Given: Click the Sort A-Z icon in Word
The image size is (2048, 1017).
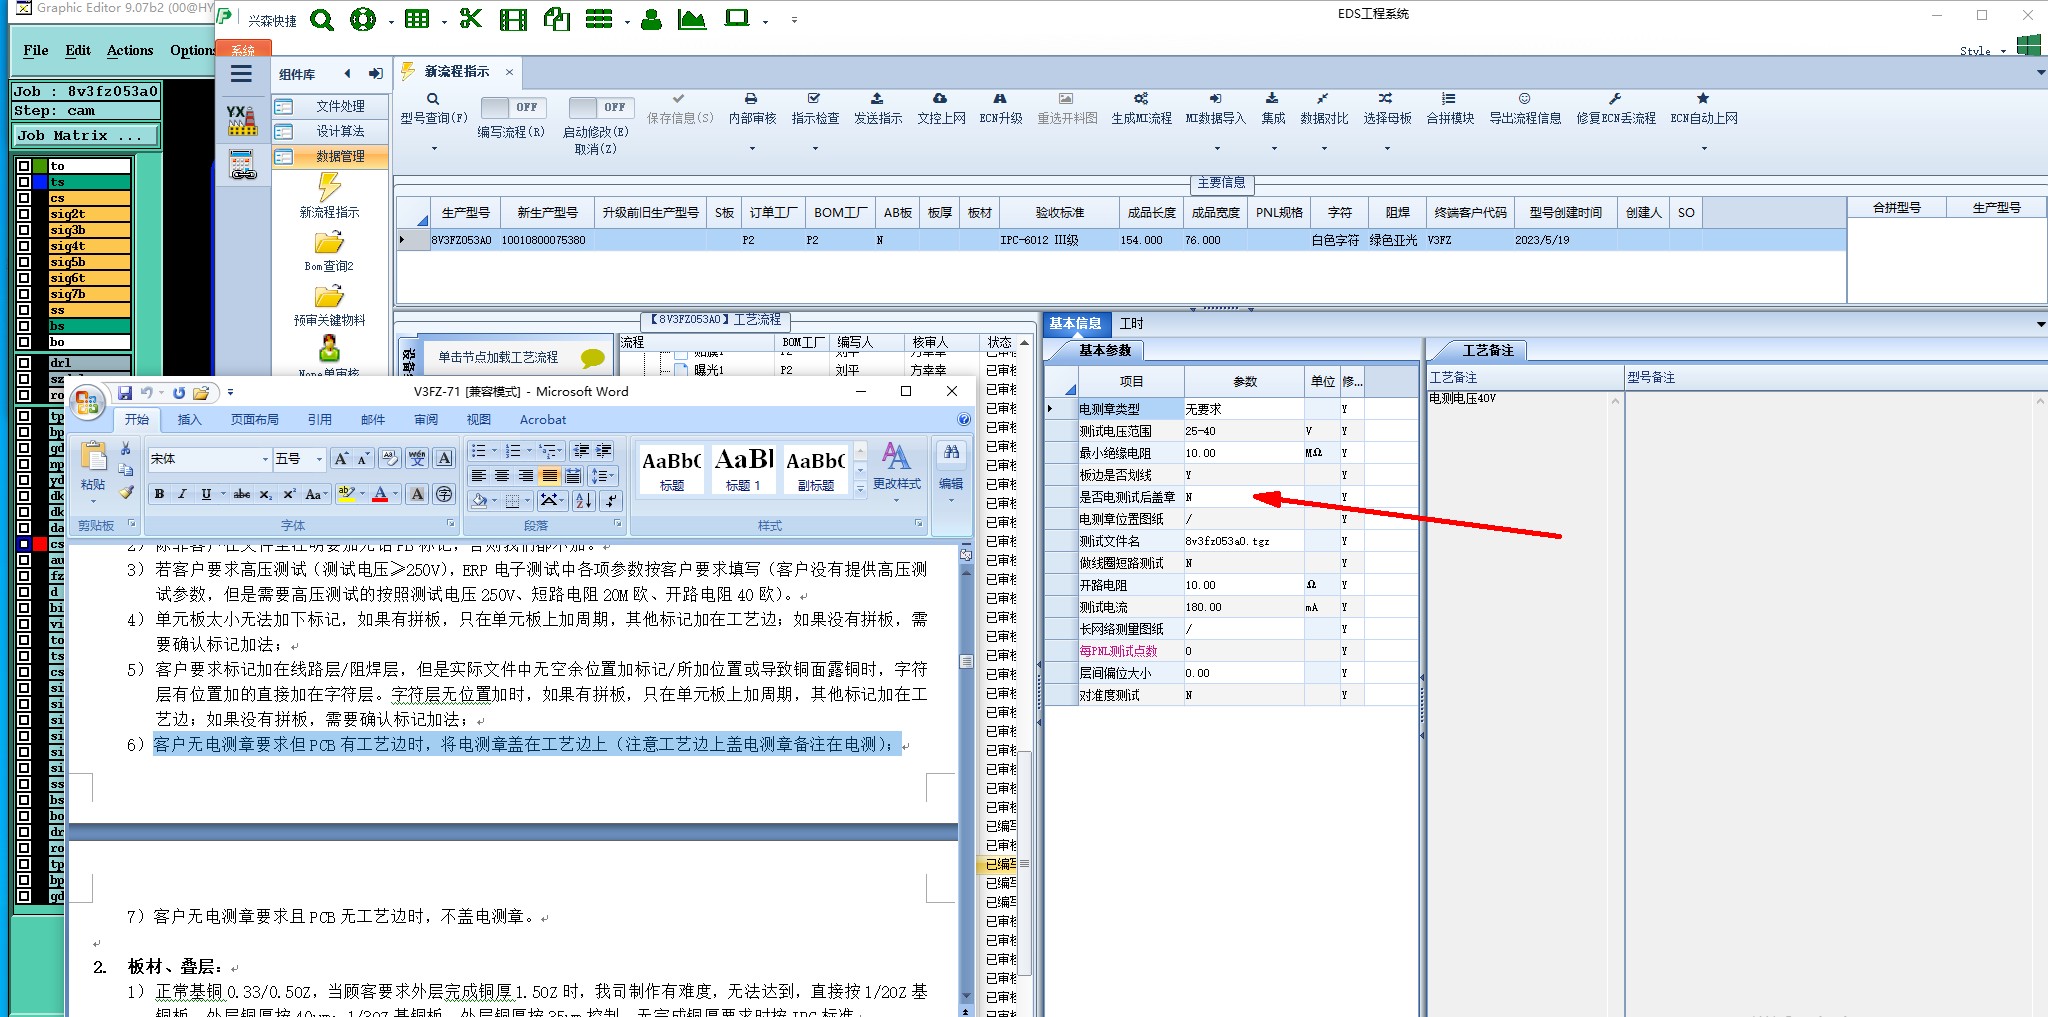Looking at the screenshot, I should click(x=585, y=500).
